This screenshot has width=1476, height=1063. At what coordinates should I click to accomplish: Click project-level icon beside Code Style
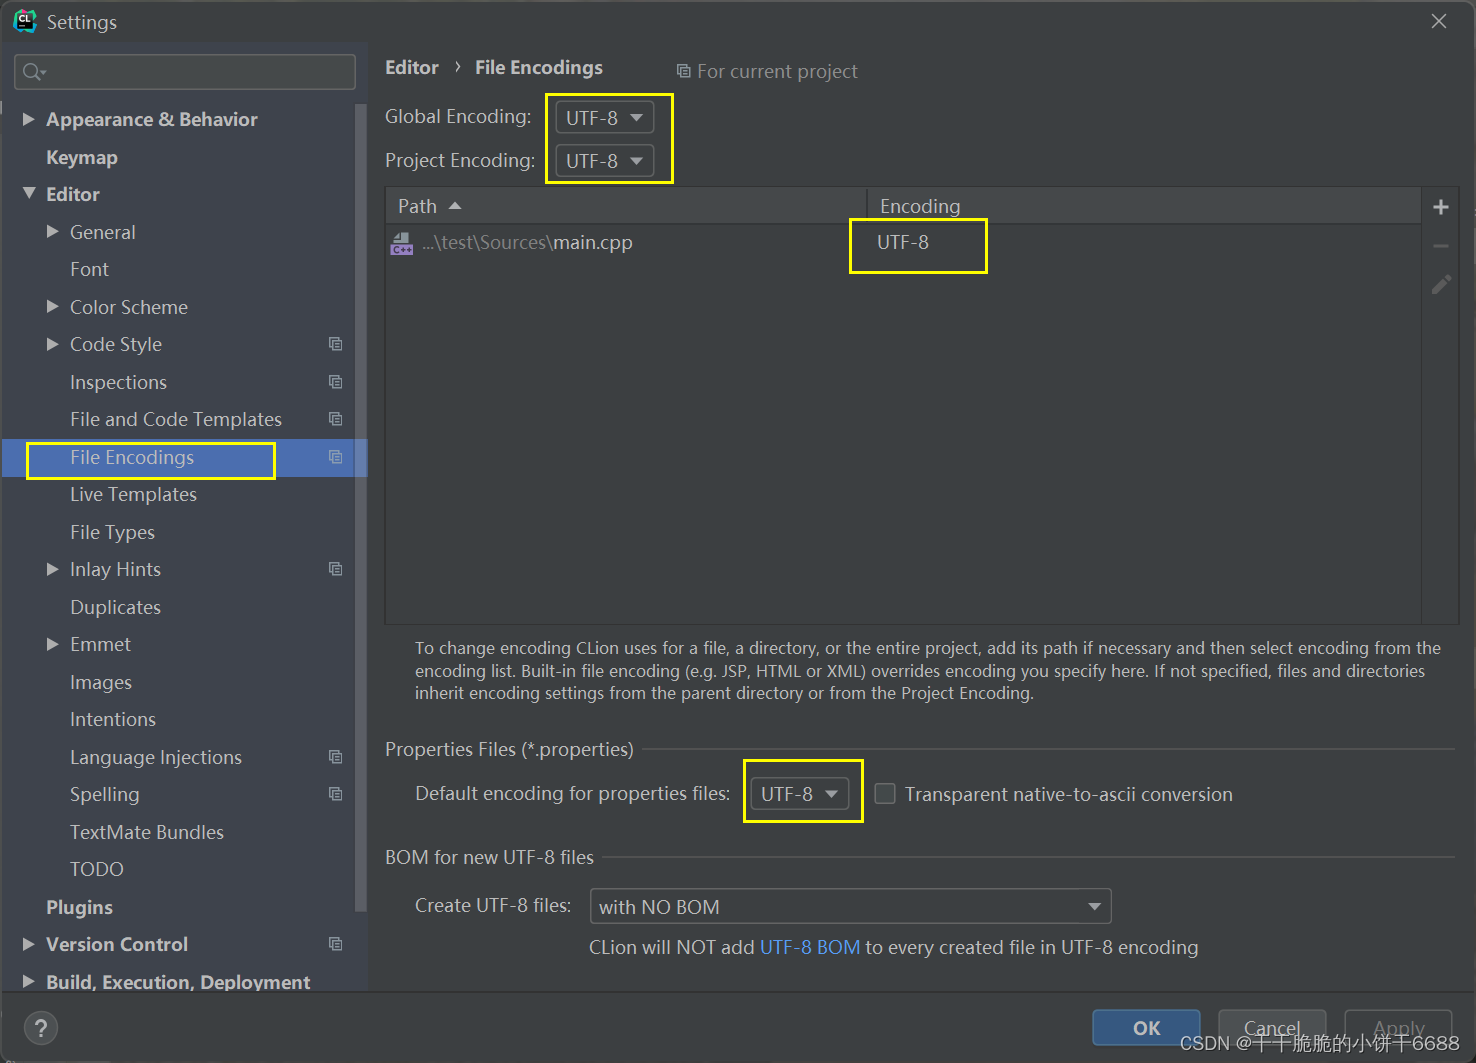point(335,344)
